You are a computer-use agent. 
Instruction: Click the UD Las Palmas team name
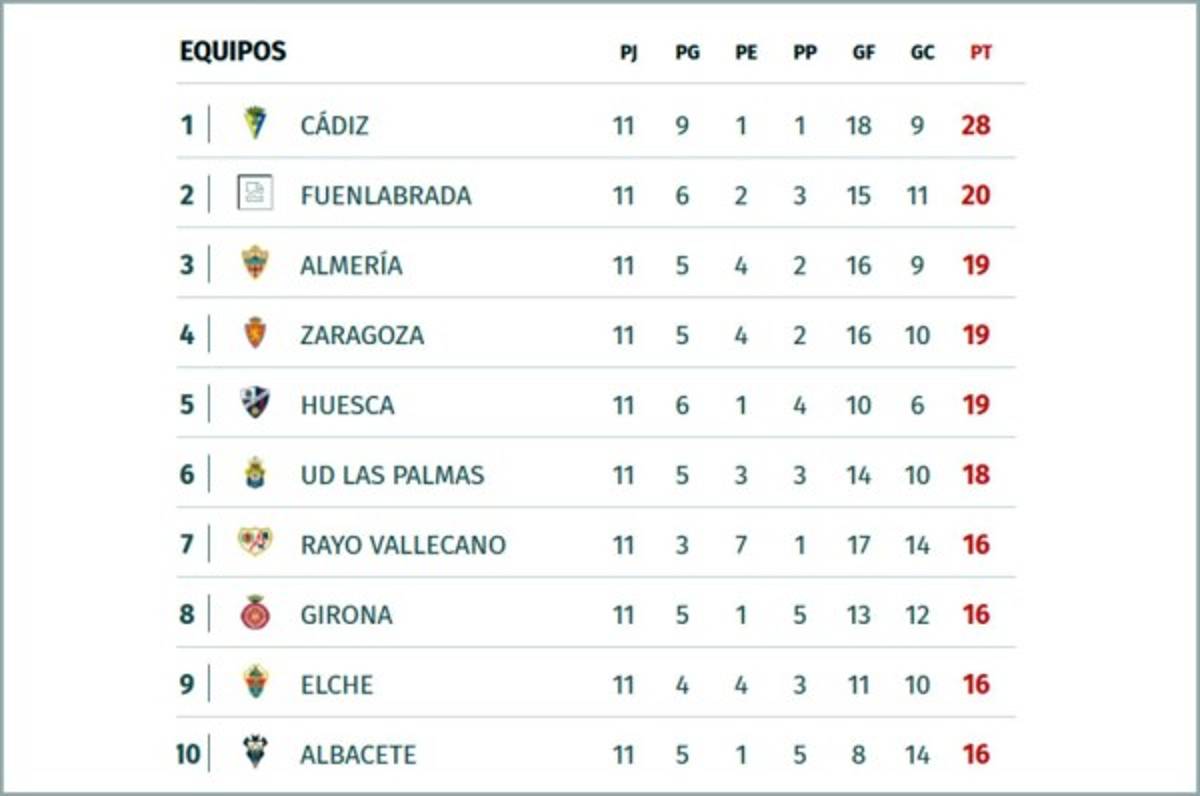(x=392, y=476)
